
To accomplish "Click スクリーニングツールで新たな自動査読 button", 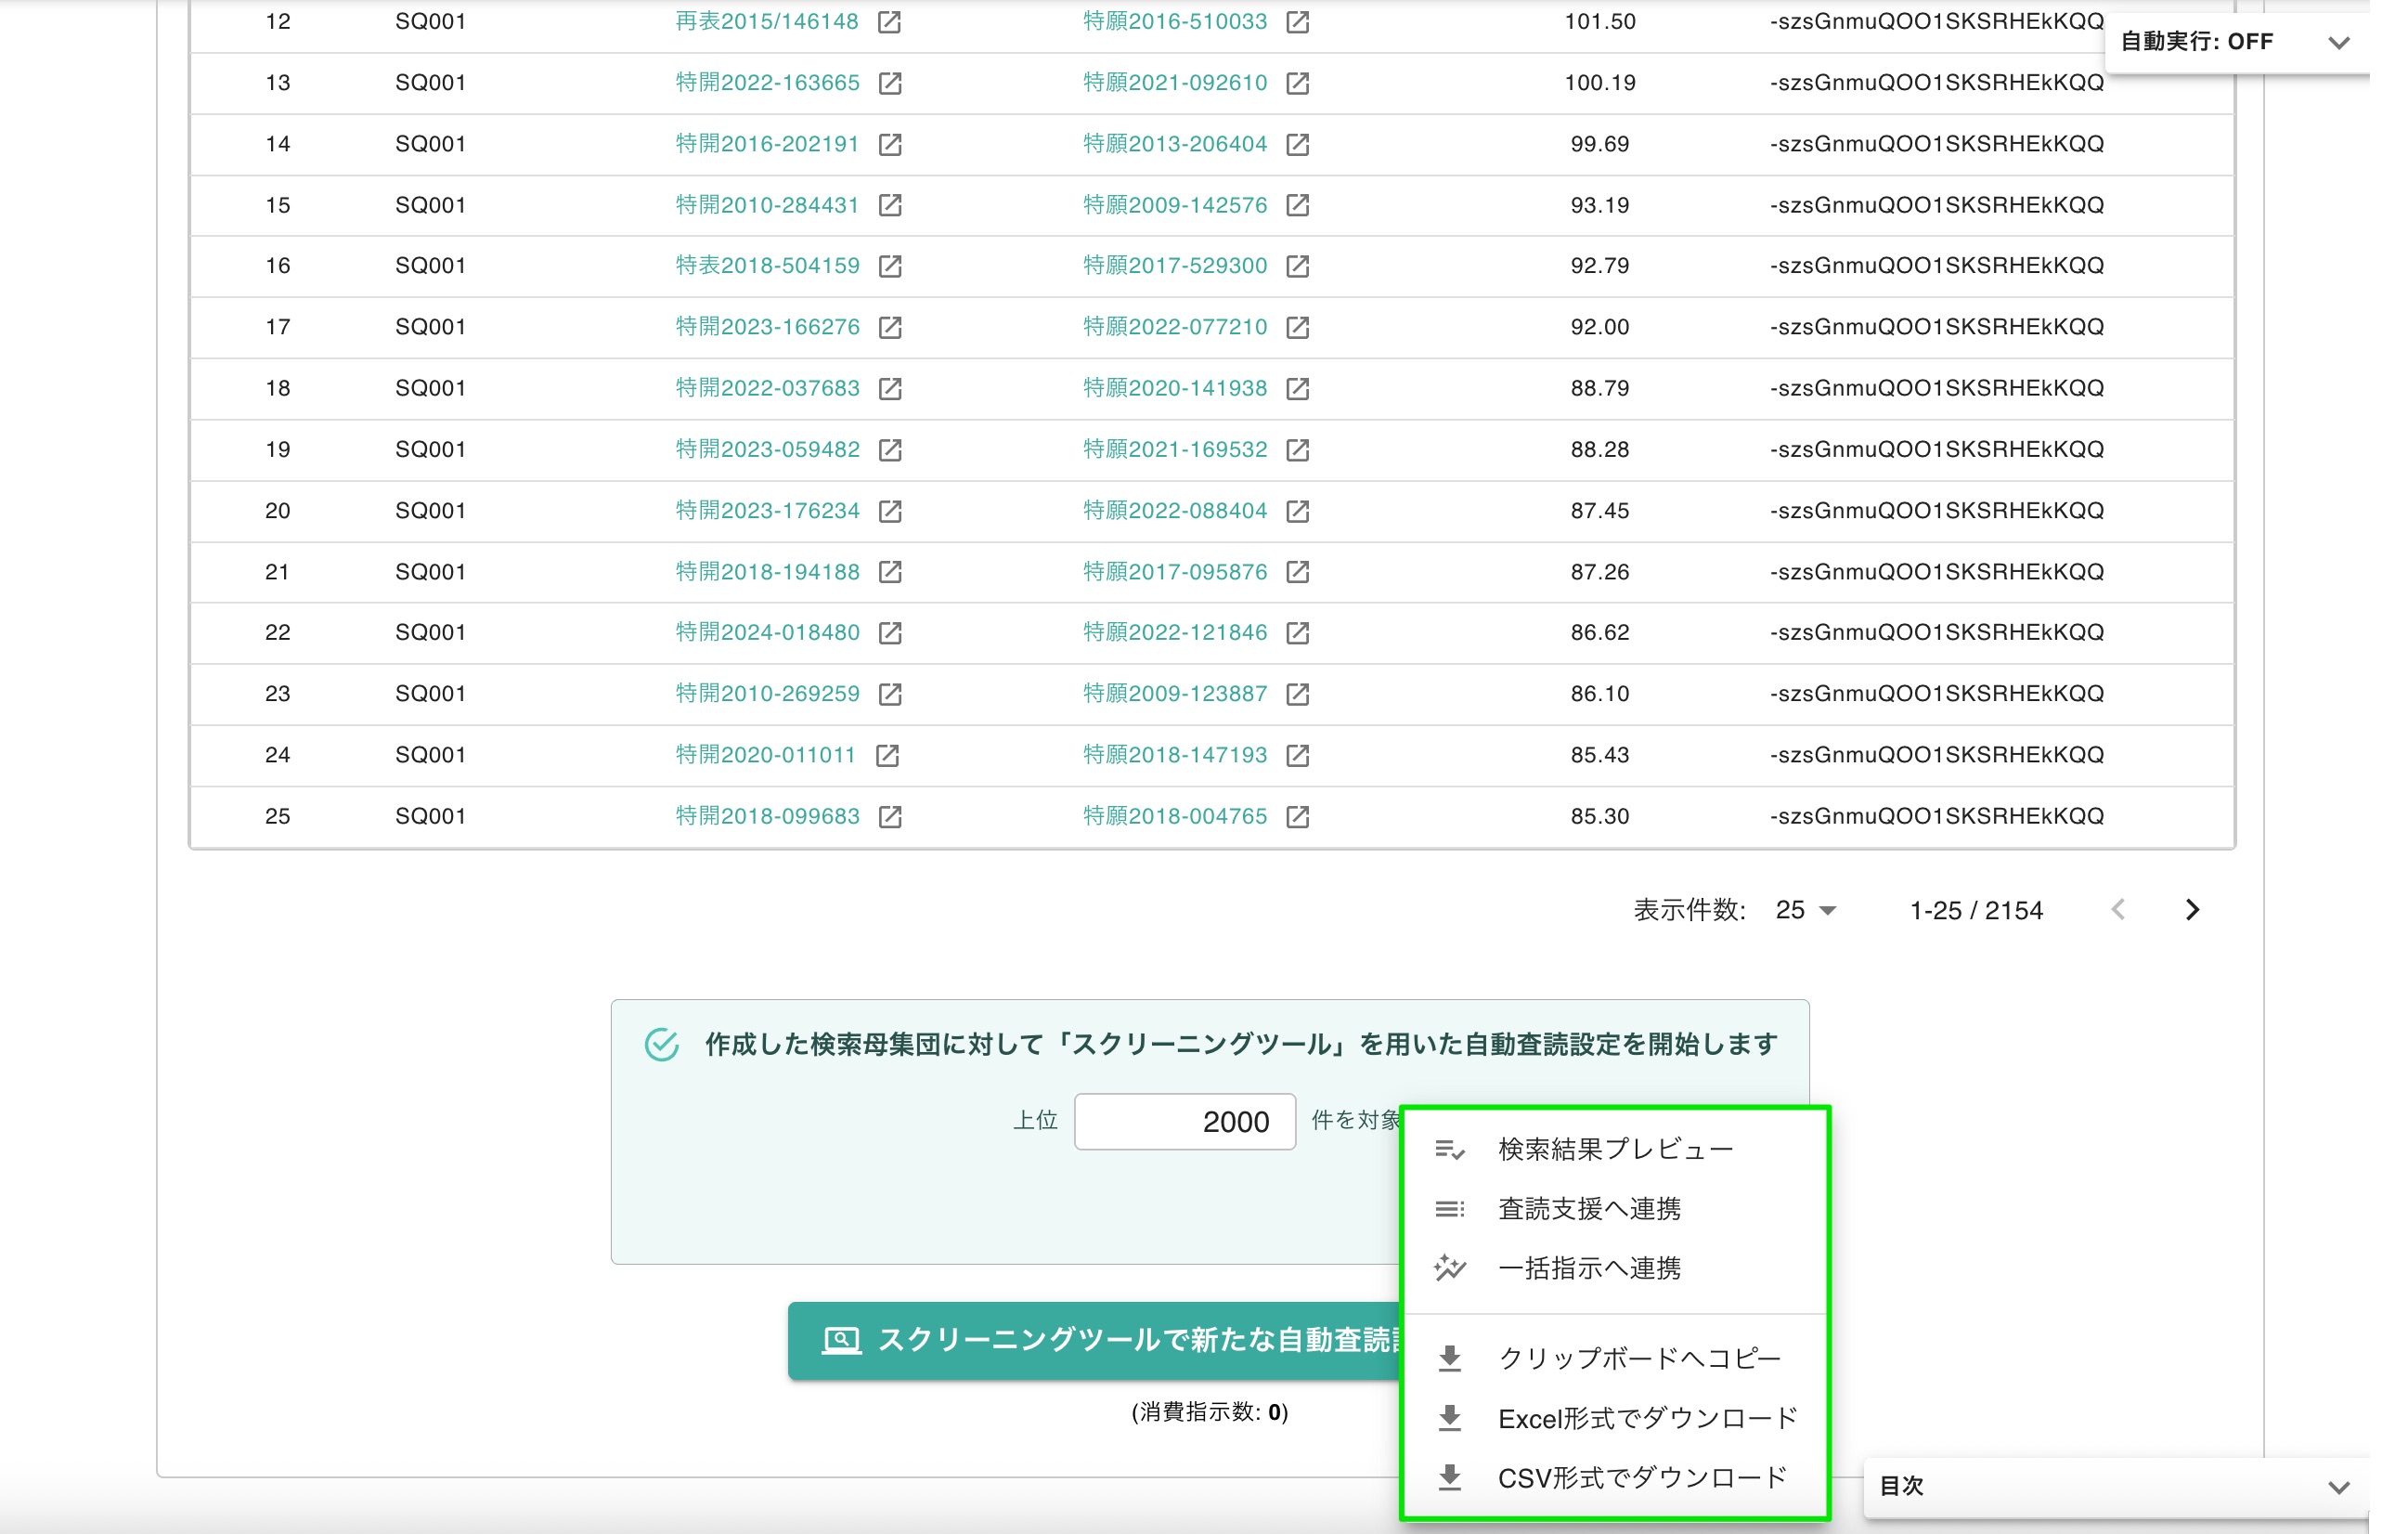I will pyautogui.click(x=1096, y=1341).
